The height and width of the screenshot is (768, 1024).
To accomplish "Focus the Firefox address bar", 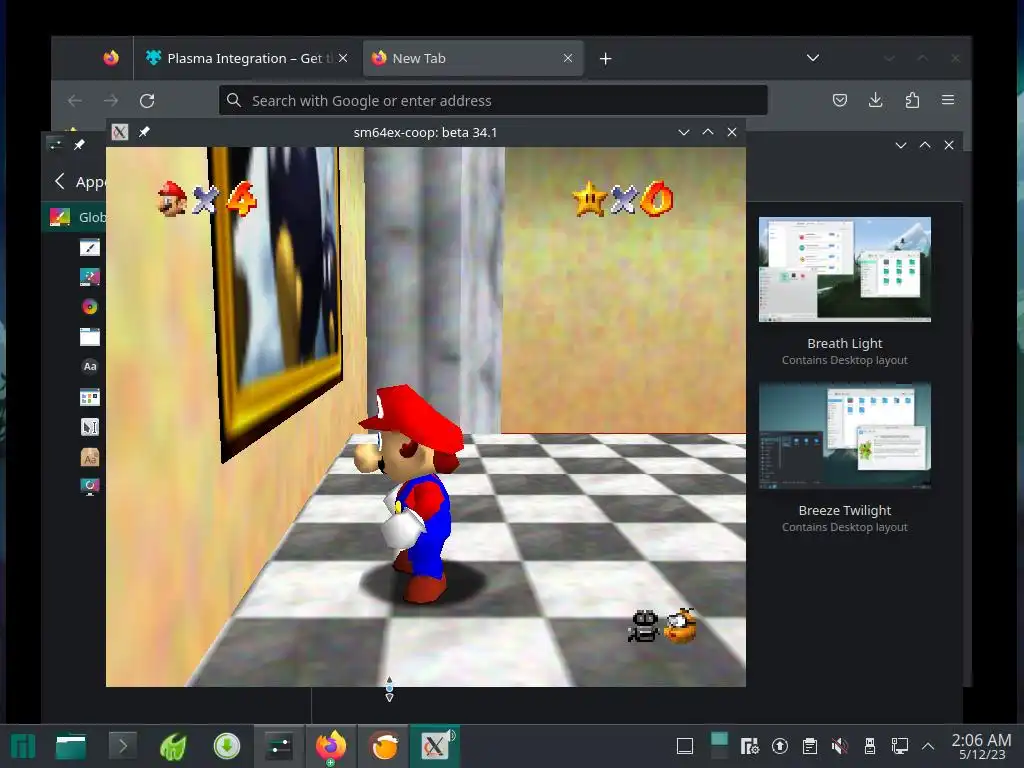I will click(493, 101).
